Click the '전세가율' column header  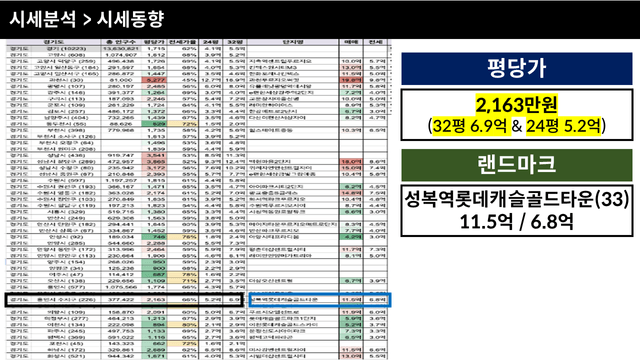(x=182, y=42)
